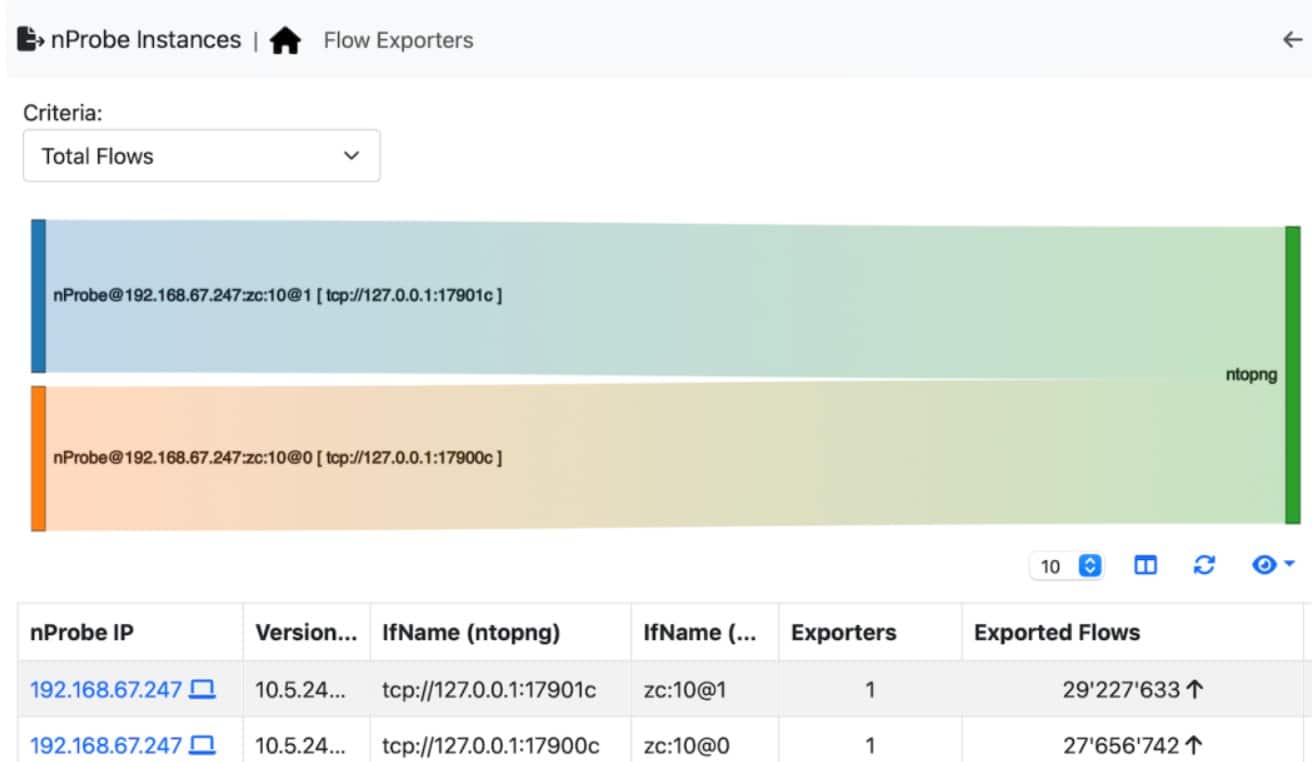The image size is (1312, 762).
Task: Click the green ntopng Sankey node bar
Action: click(1293, 375)
